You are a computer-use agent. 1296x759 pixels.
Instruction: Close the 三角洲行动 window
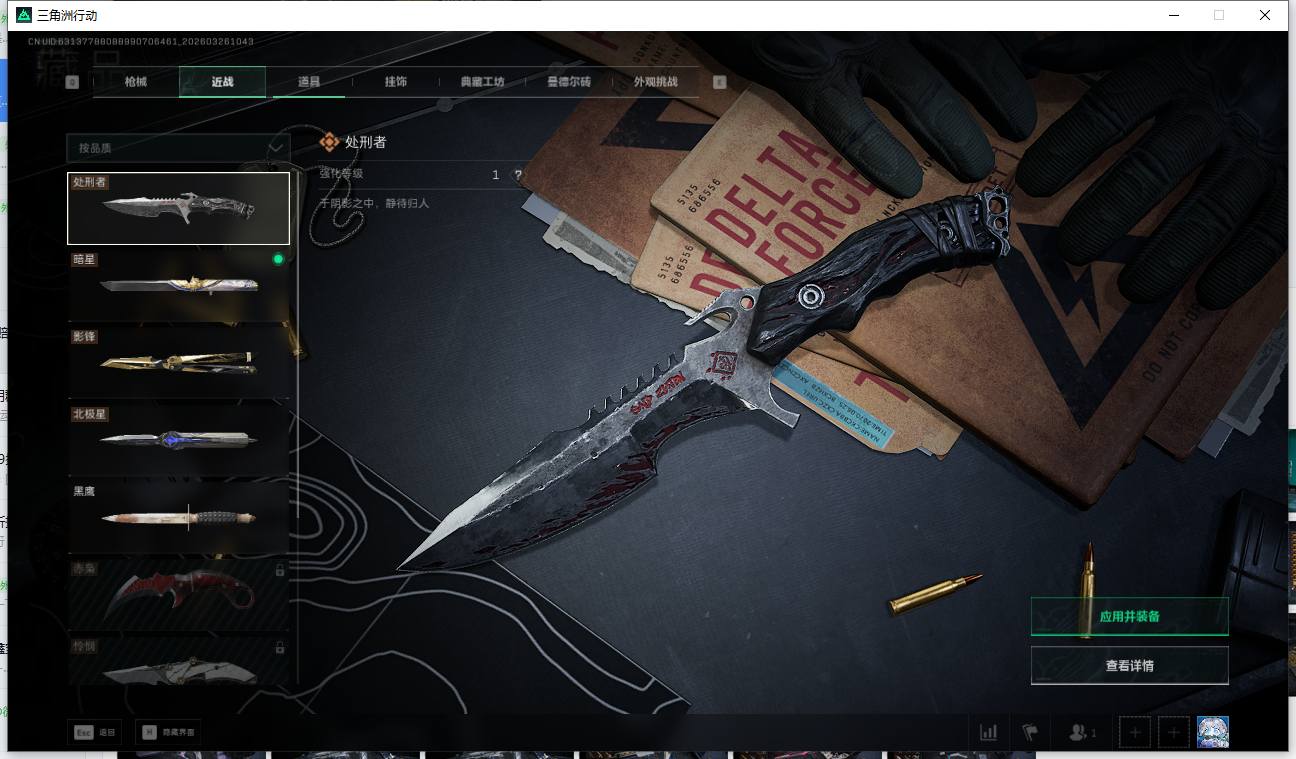(1265, 15)
